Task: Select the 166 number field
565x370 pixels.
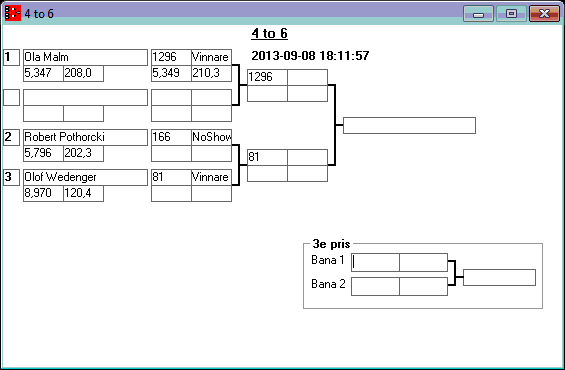Action: 171,137
